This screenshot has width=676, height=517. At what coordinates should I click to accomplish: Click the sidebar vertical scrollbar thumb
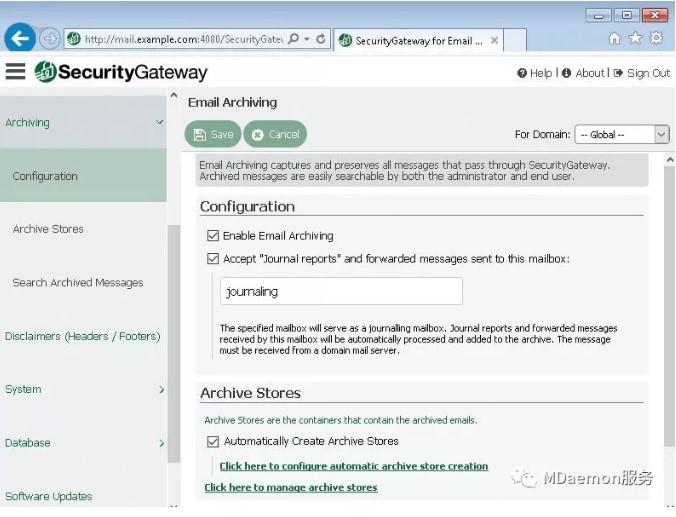tap(174, 344)
